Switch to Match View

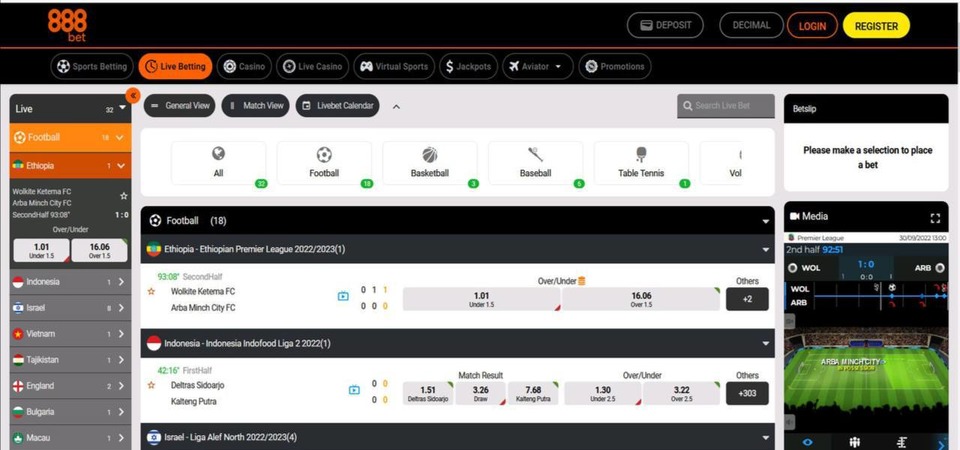coord(255,105)
